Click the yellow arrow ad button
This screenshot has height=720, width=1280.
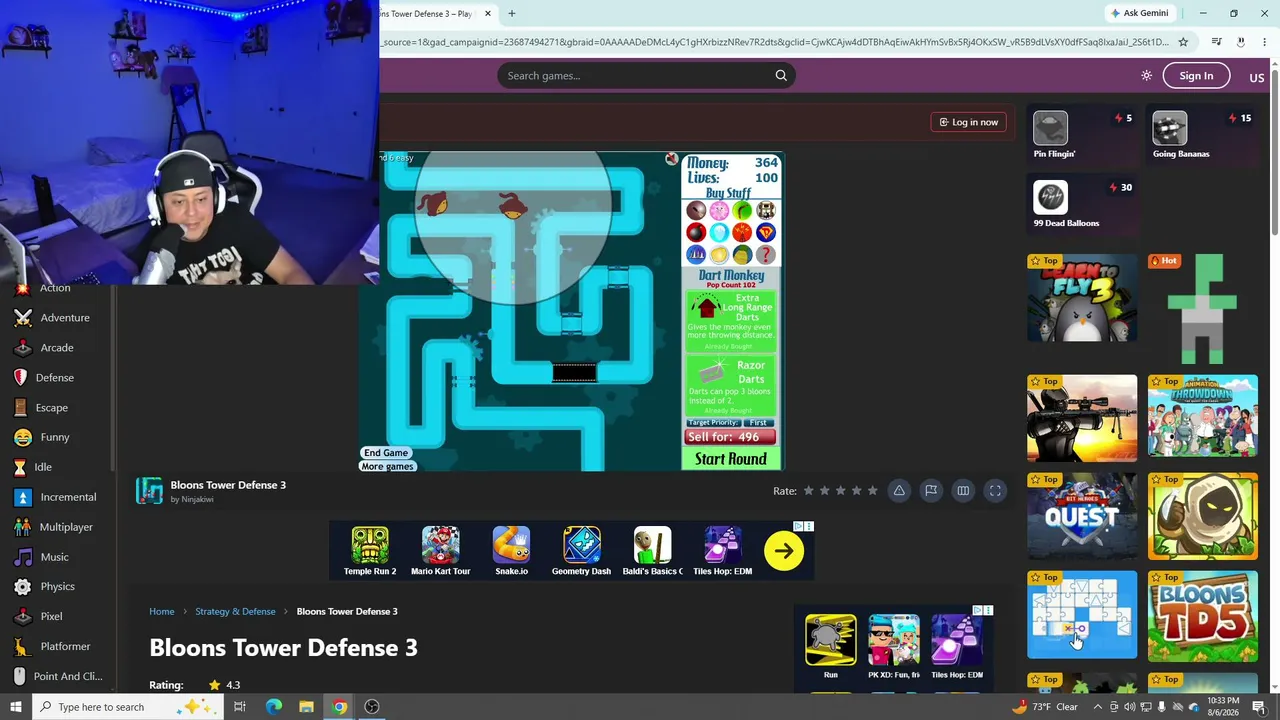pyautogui.click(x=784, y=551)
